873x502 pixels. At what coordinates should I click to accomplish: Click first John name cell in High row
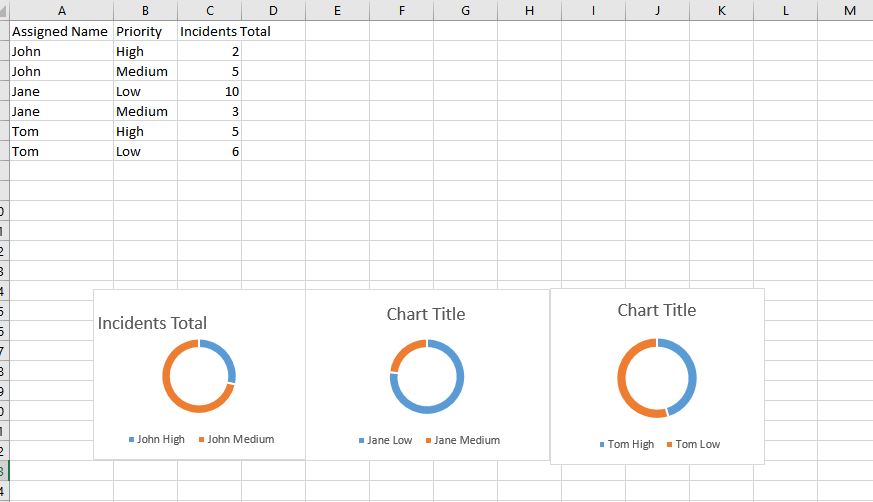click(x=62, y=51)
